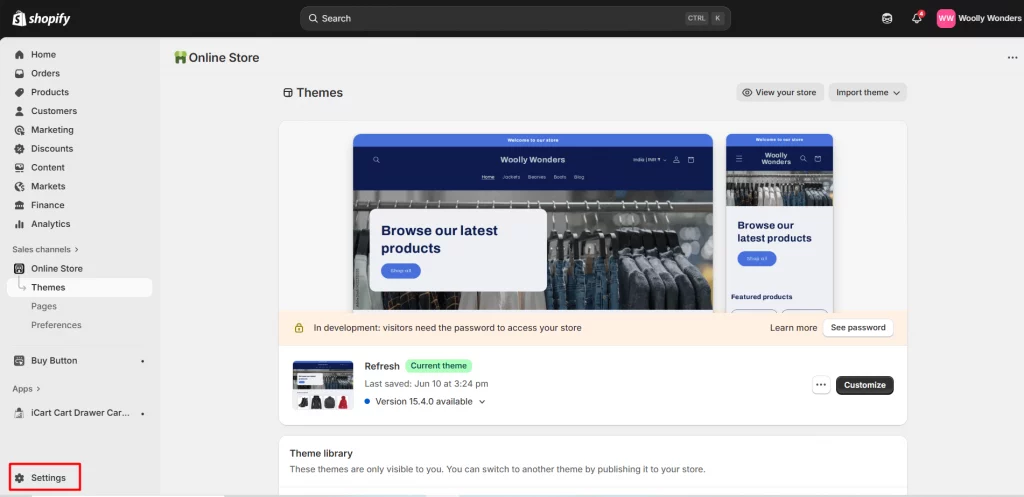Screen dimensions: 1024x497
Task: Click the See password button
Action: [857, 328]
